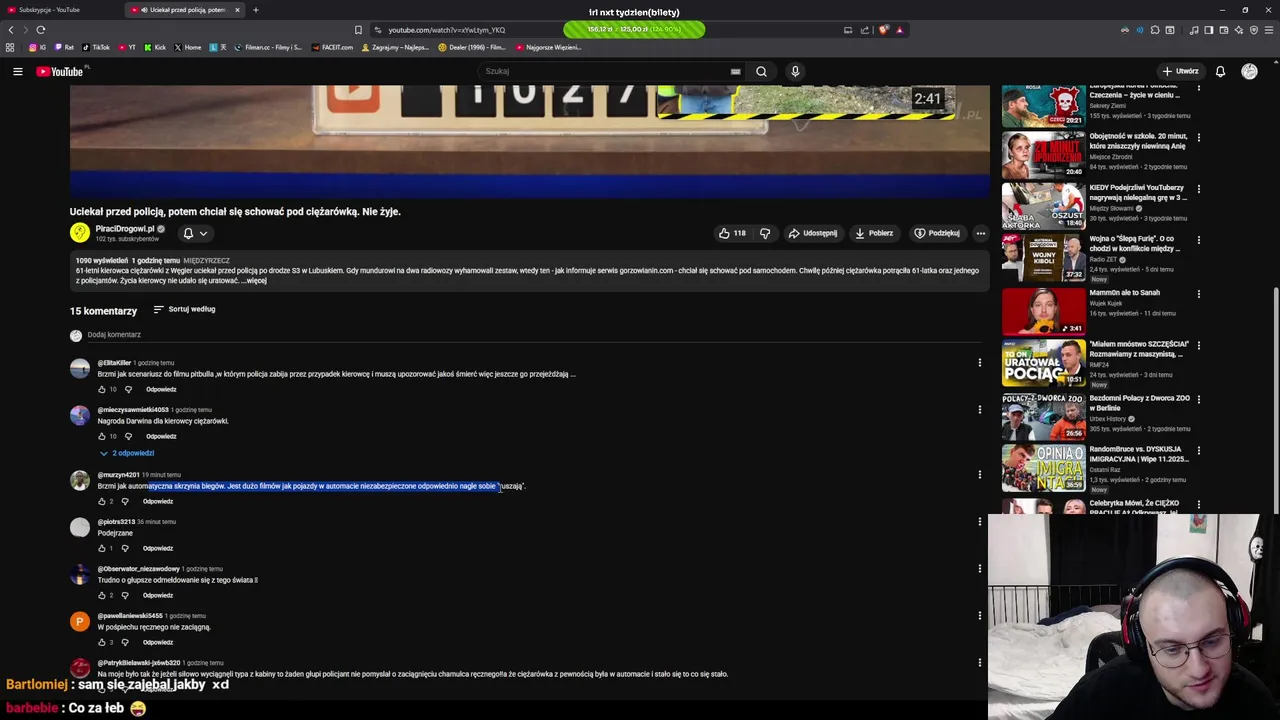Open options for Wojna o Ślepą Furię video
Screen dimensions: 1280x720
(1198, 240)
